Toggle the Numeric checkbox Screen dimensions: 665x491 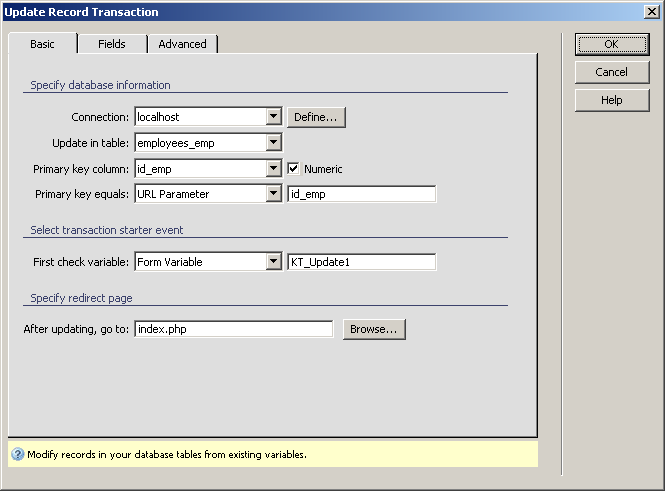tap(294, 169)
